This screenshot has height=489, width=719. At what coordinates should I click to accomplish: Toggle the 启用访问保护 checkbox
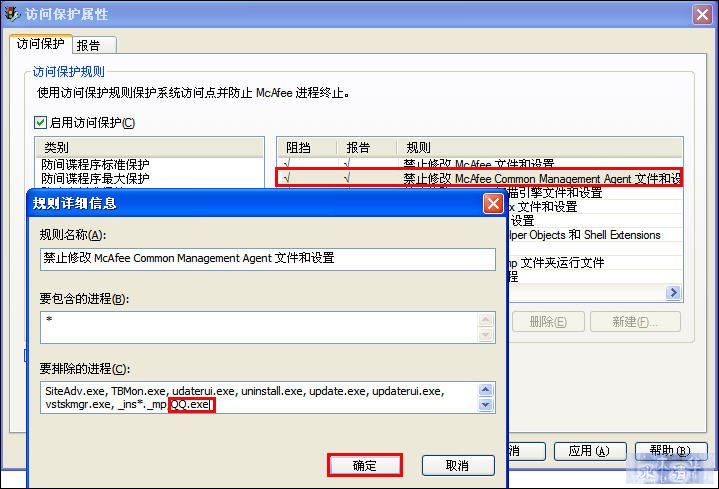pos(40,122)
